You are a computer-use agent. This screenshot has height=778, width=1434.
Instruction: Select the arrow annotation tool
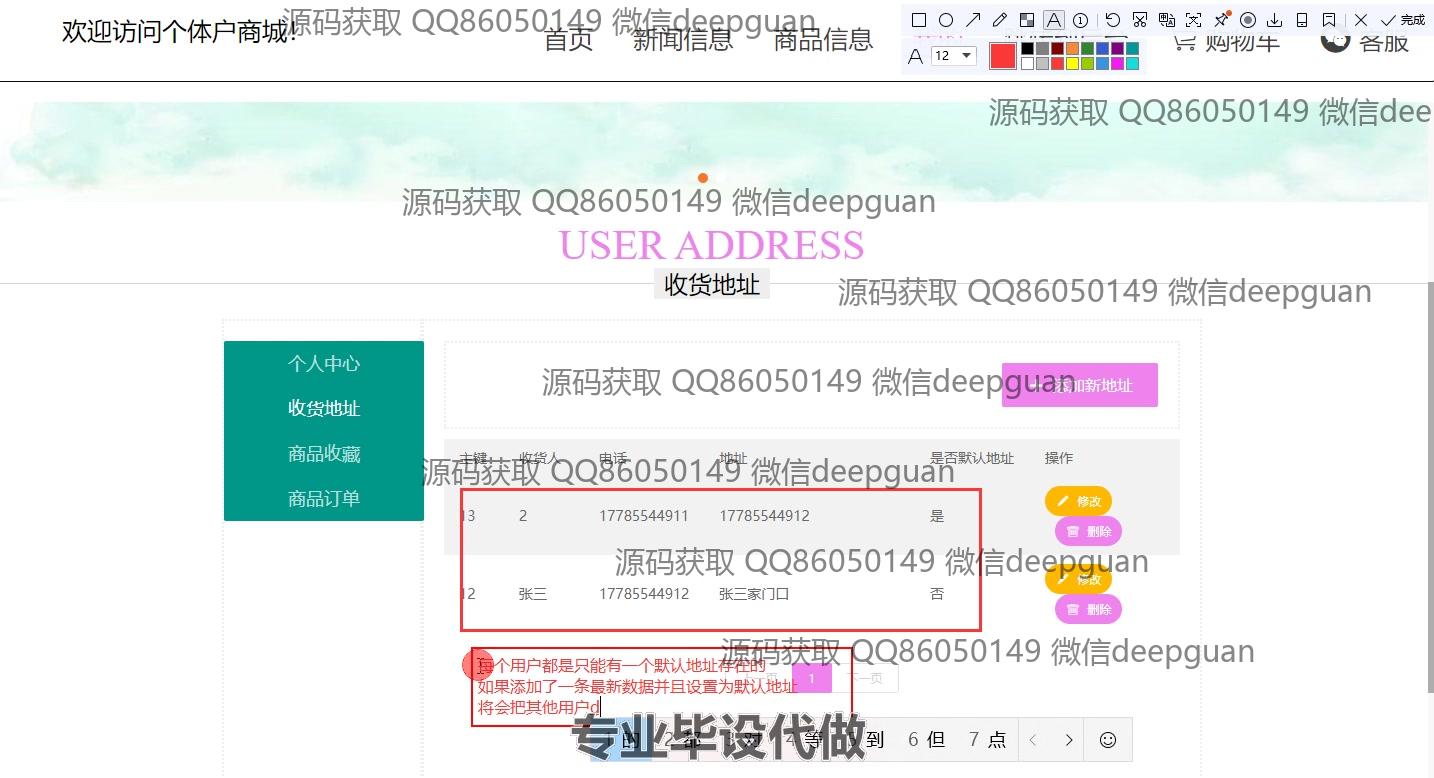(x=973, y=20)
